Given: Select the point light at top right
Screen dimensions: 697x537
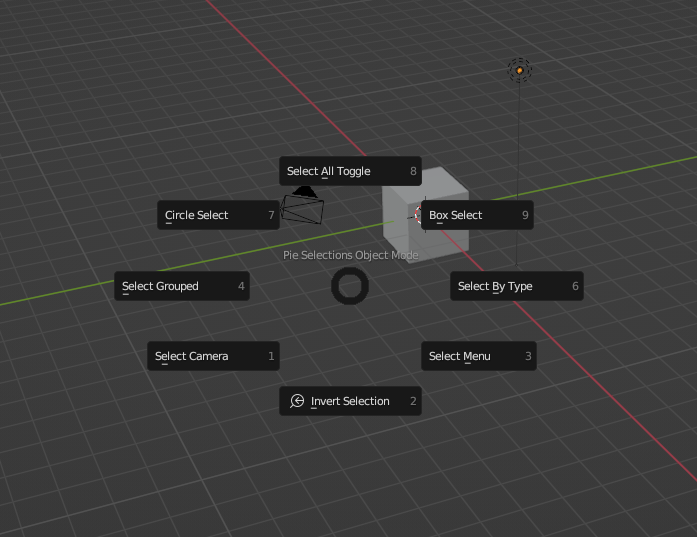Looking at the screenshot, I should pos(519,70).
